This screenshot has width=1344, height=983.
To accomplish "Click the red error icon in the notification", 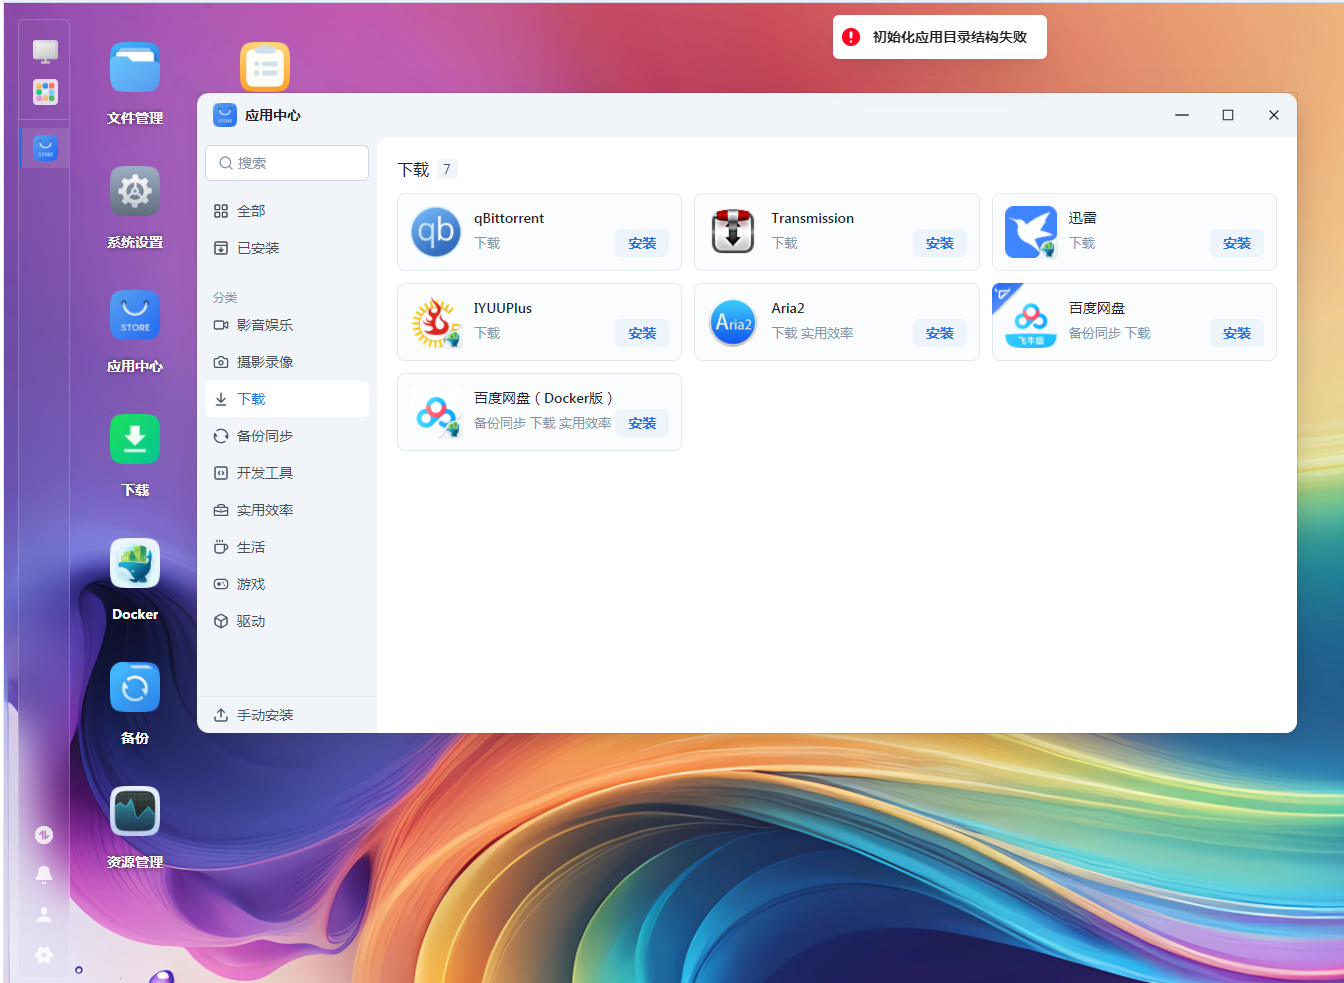I will (851, 37).
